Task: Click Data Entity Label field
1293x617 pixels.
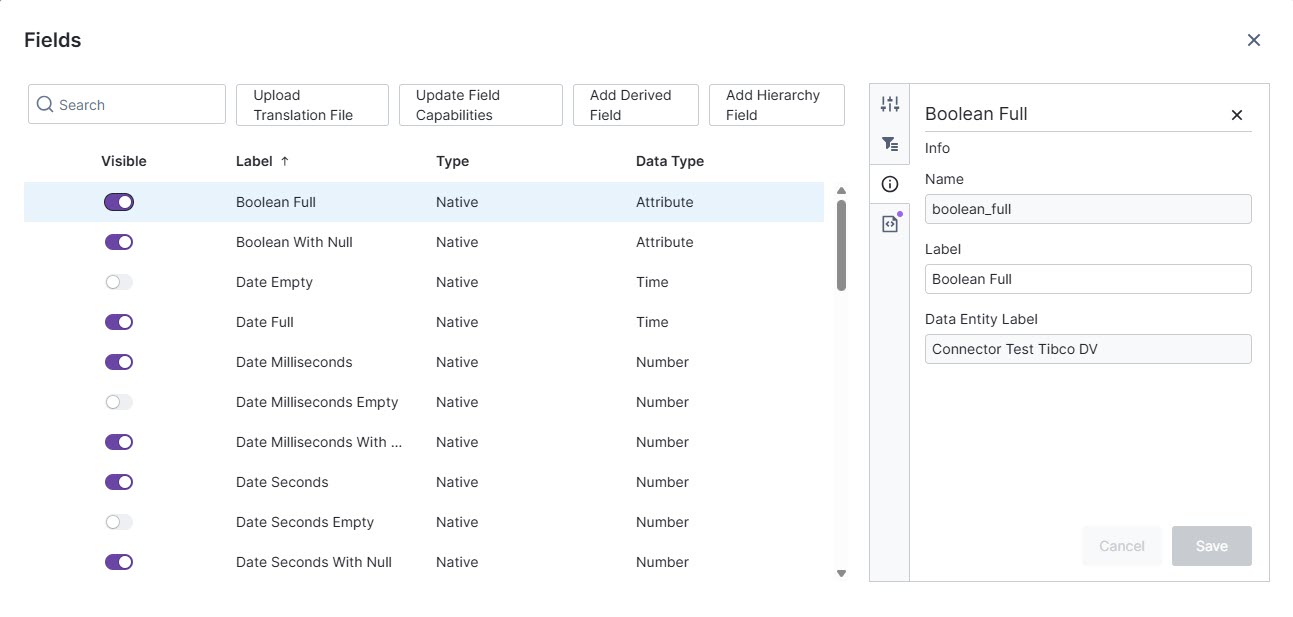Action: (1088, 349)
